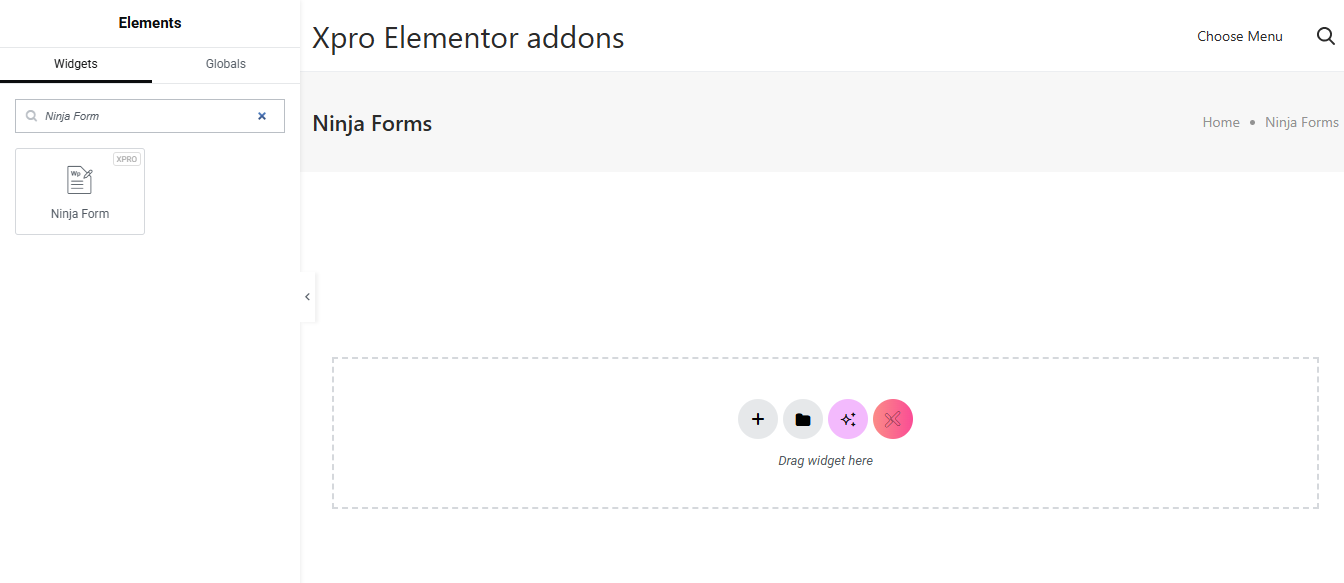Clear the widget search text
Image resolution: width=1344 pixels, height=583 pixels.
(262, 116)
